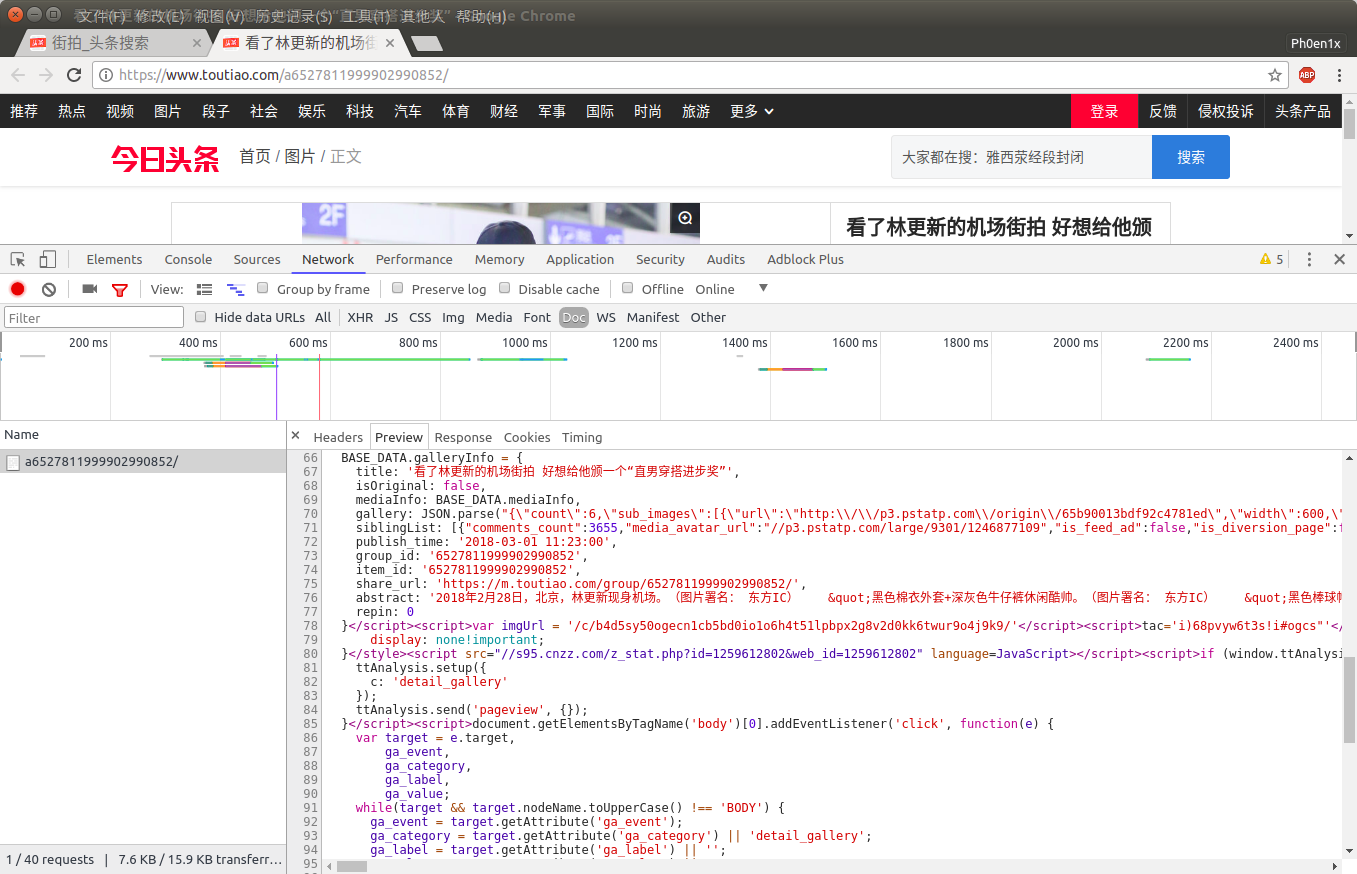Close the 看了林更新的机场 tab
Image resolution: width=1357 pixels, height=874 pixels.
pyautogui.click(x=390, y=43)
